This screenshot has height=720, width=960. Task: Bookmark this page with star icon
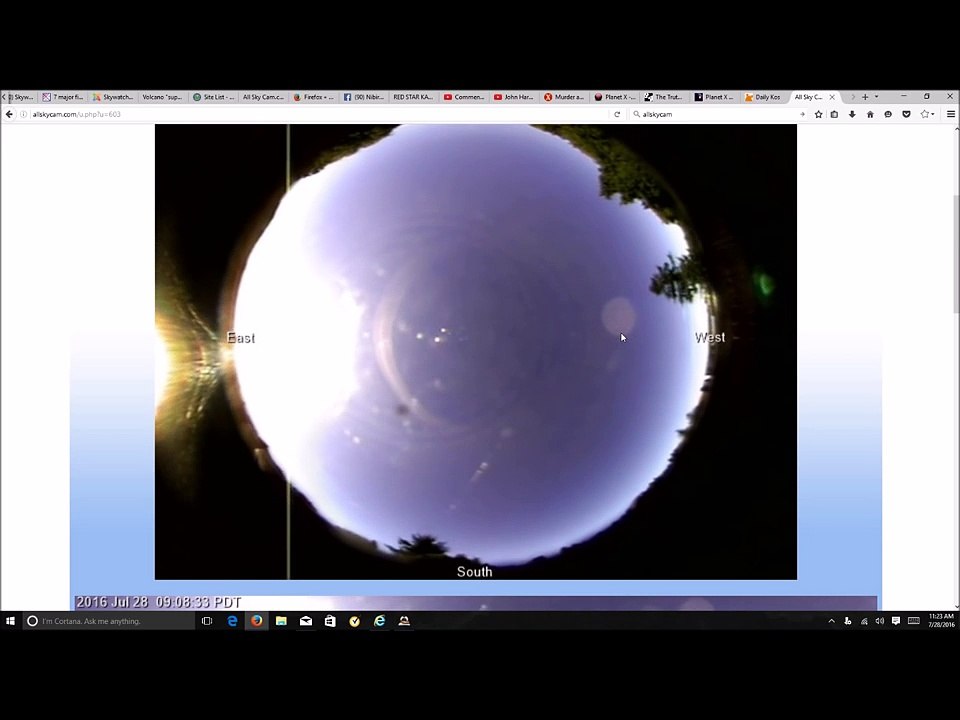point(819,114)
